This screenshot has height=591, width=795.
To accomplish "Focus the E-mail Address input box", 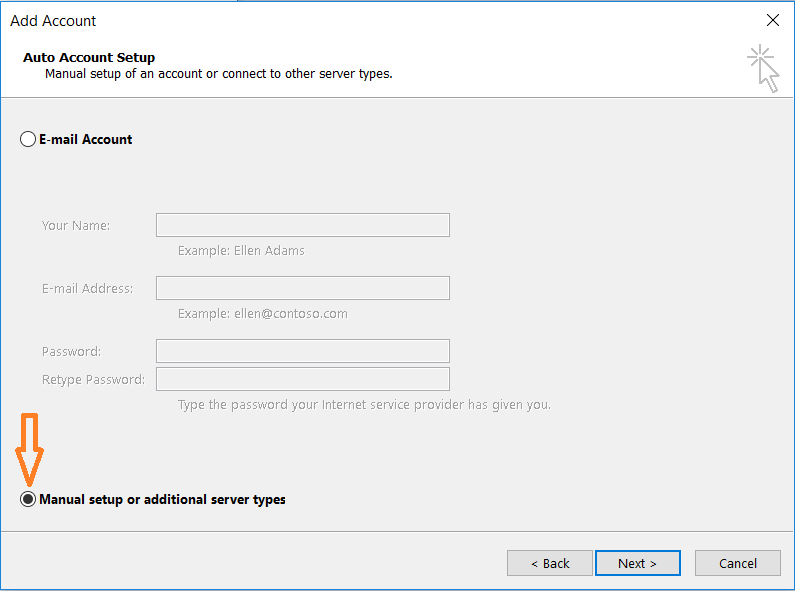I will point(303,288).
